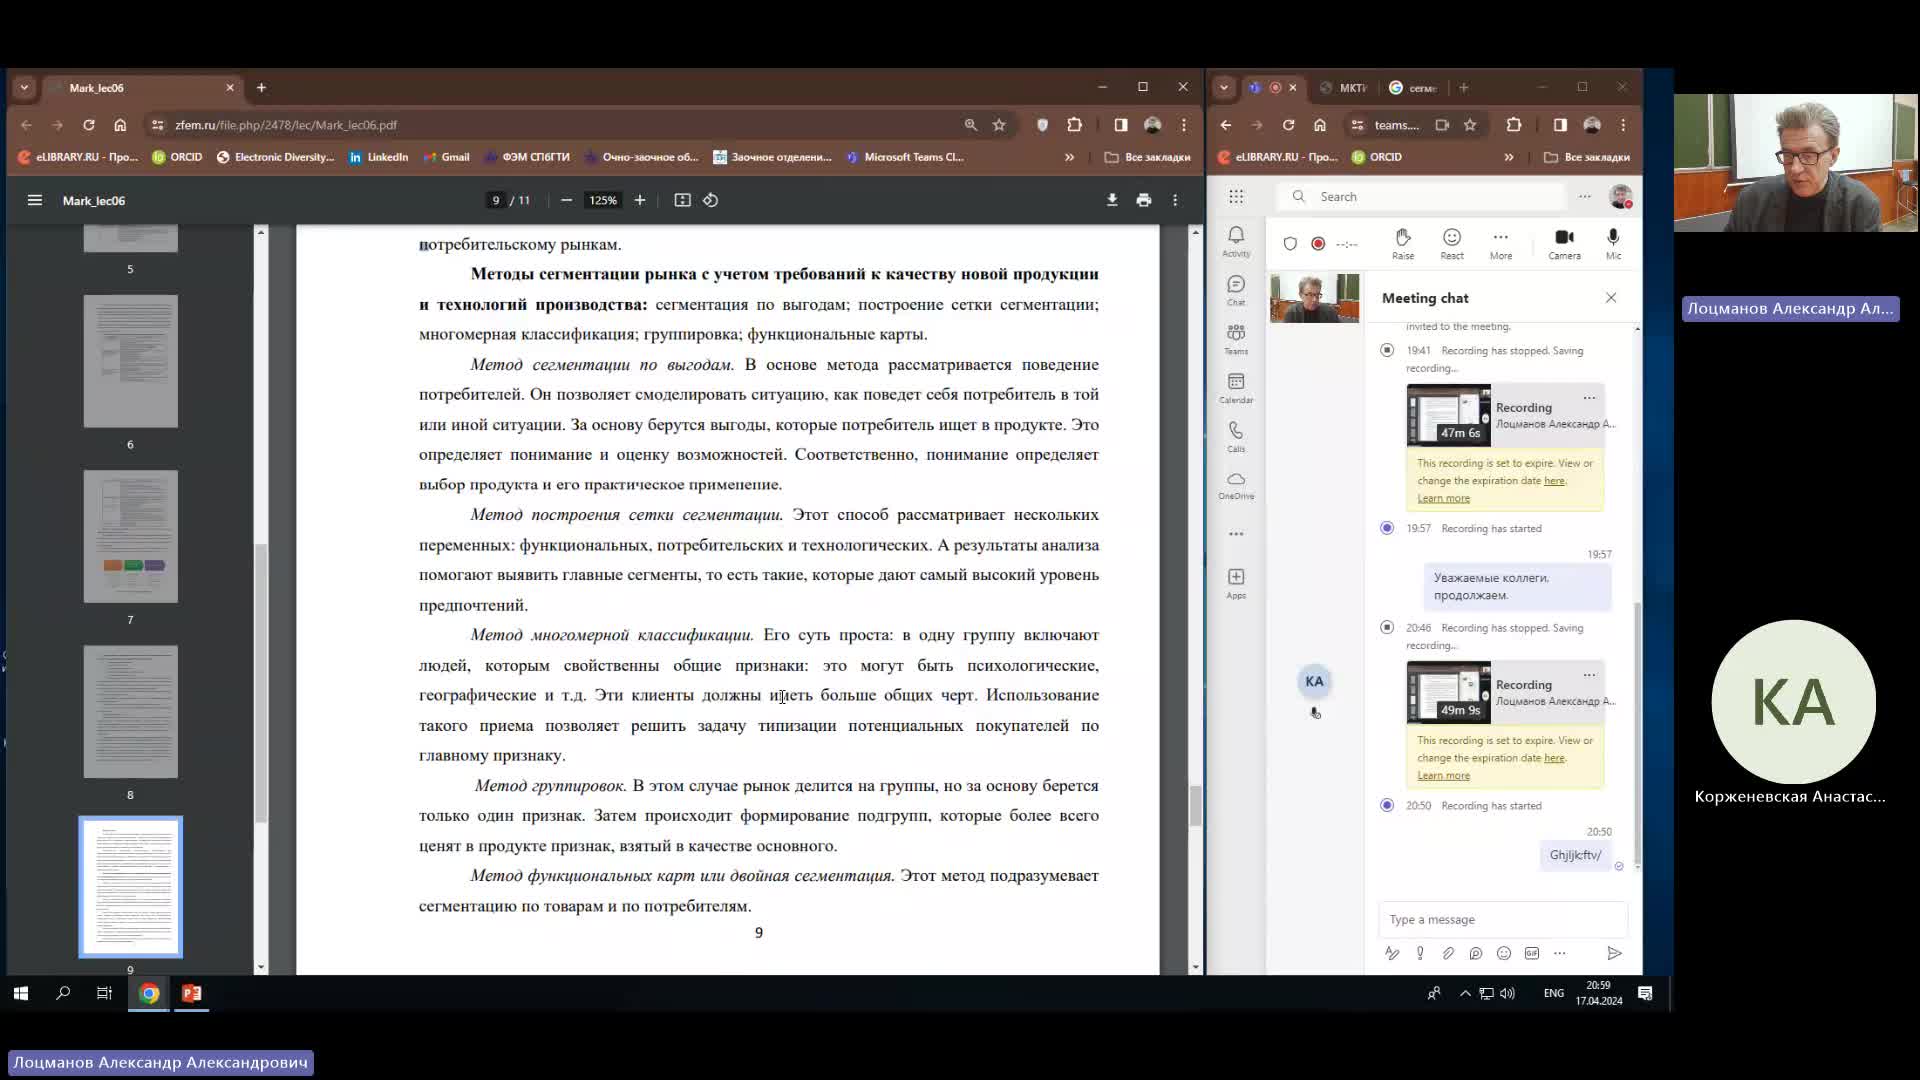Toggle the Mic in meeting
Screen dimensions: 1920x1080
(x=1613, y=243)
